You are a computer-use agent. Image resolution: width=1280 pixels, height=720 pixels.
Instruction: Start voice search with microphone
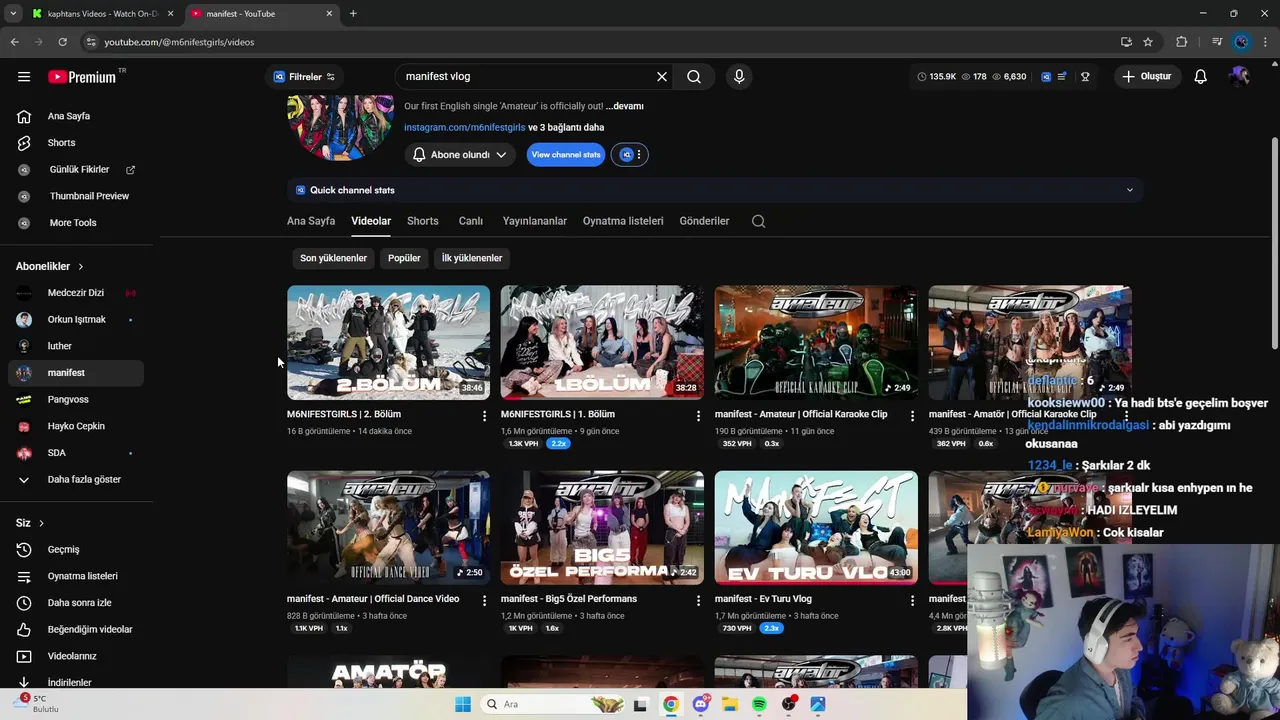tap(739, 77)
